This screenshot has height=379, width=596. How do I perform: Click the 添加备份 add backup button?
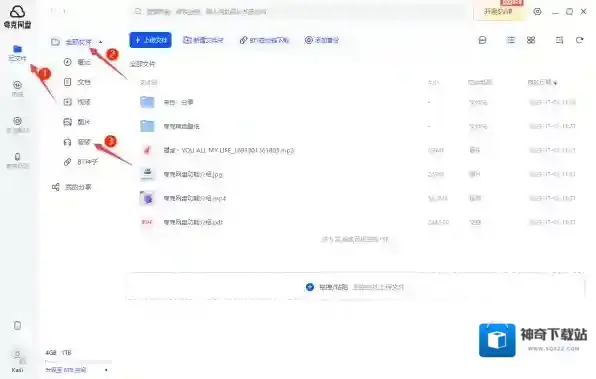[x=322, y=40]
